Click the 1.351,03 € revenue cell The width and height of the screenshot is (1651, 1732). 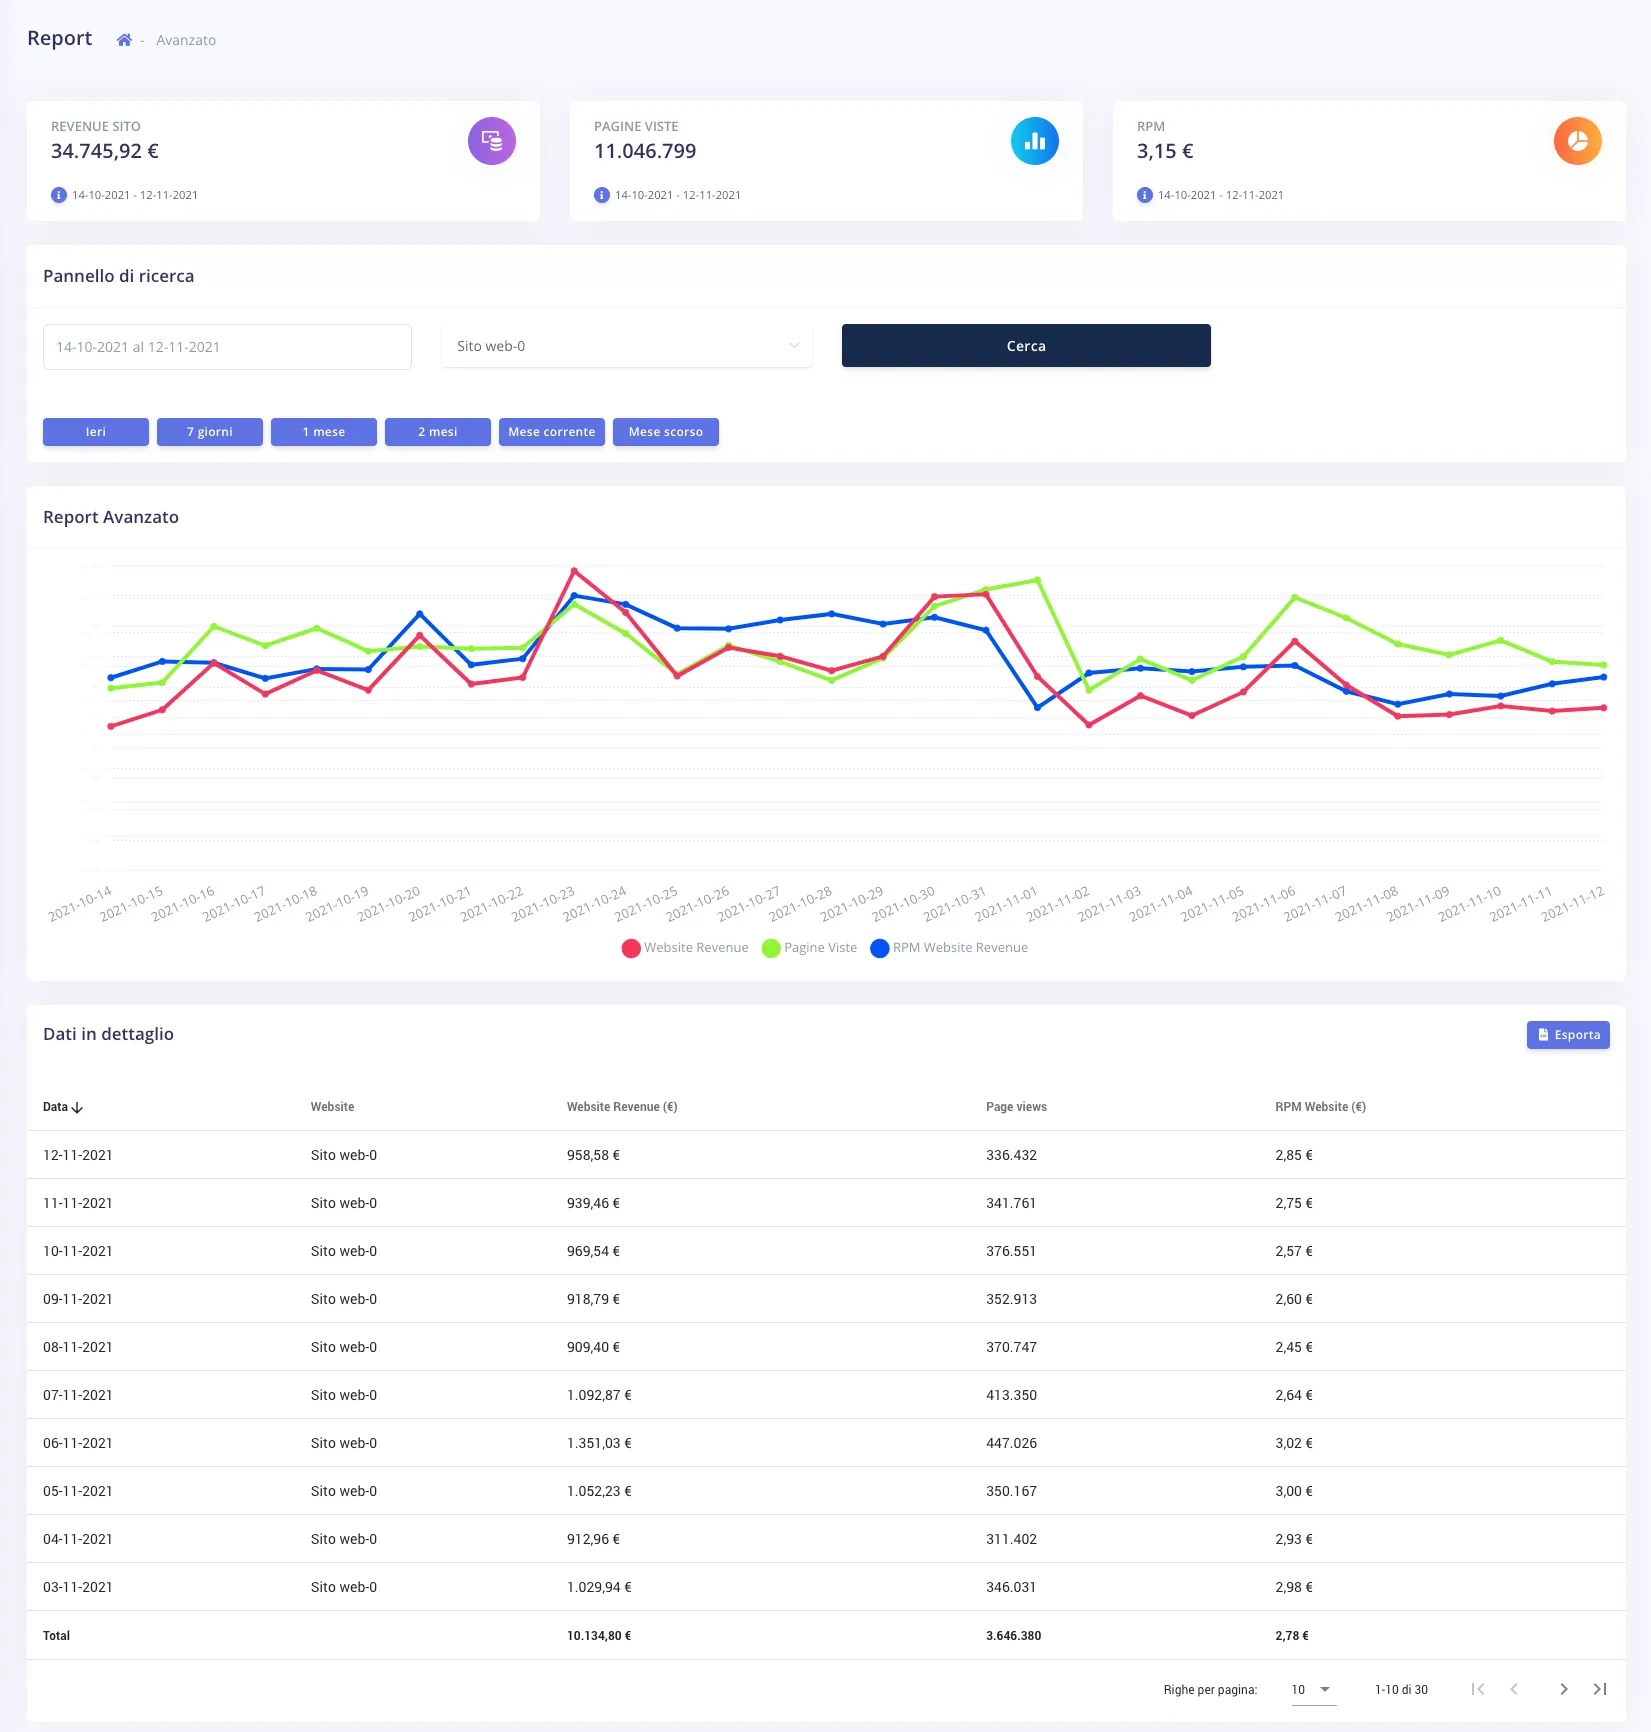click(599, 1443)
